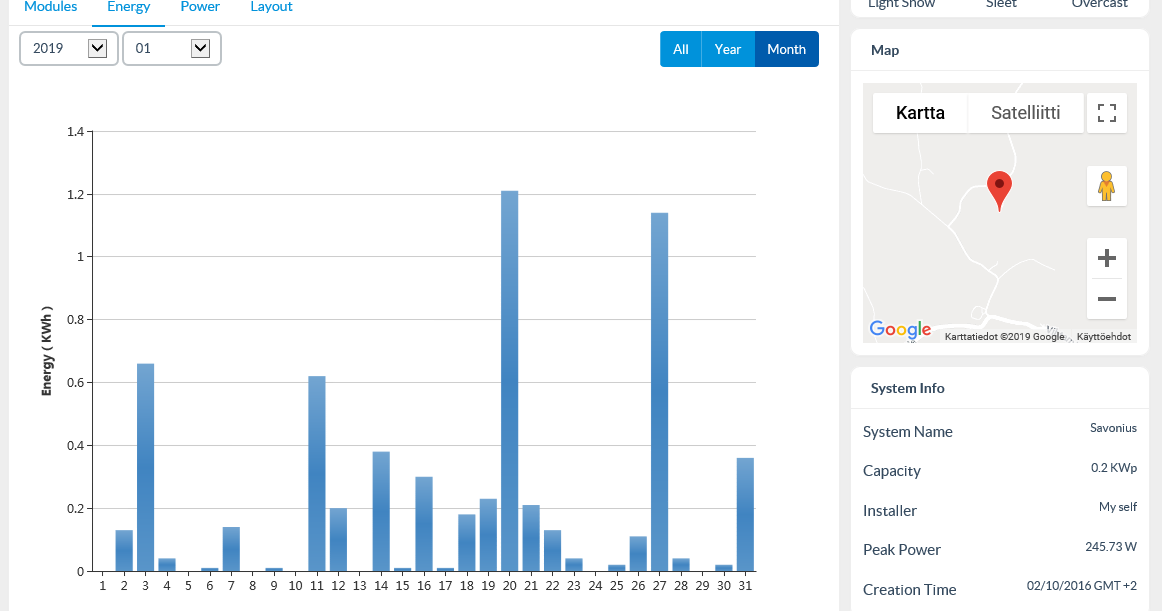Click the System Name value Savonius
The height and width of the screenshot is (611, 1162).
coord(1113,428)
